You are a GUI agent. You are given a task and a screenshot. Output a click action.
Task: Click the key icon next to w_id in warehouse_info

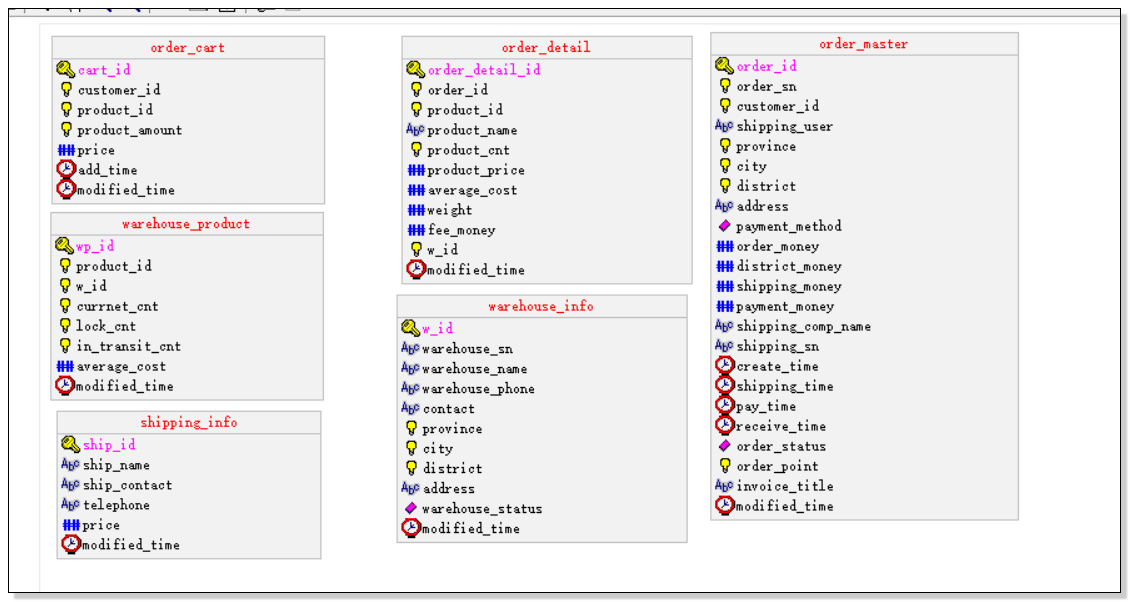pyautogui.click(x=410, y=328)
